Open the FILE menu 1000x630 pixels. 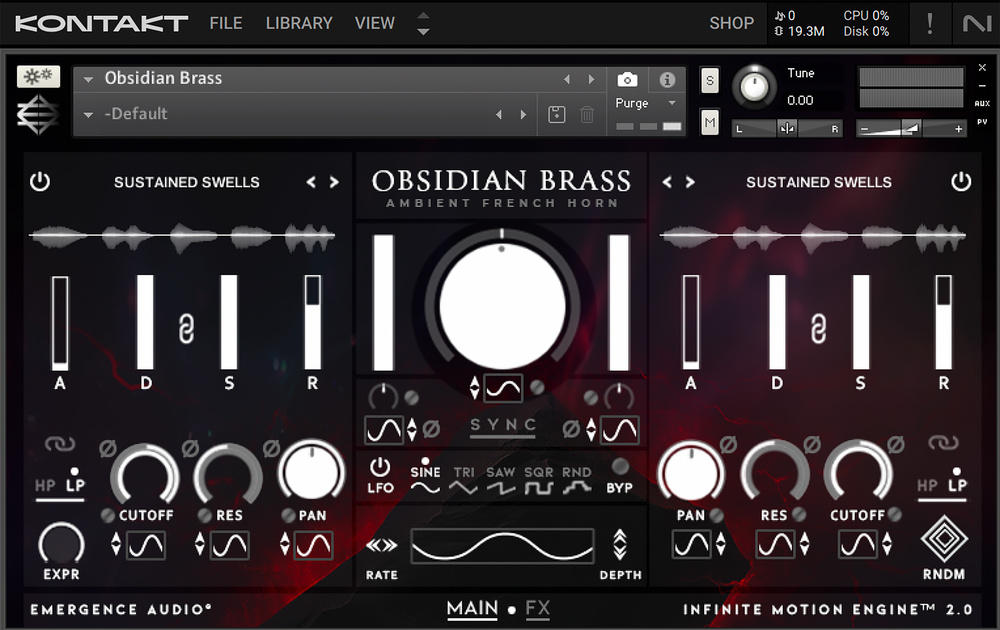point(226,23)
